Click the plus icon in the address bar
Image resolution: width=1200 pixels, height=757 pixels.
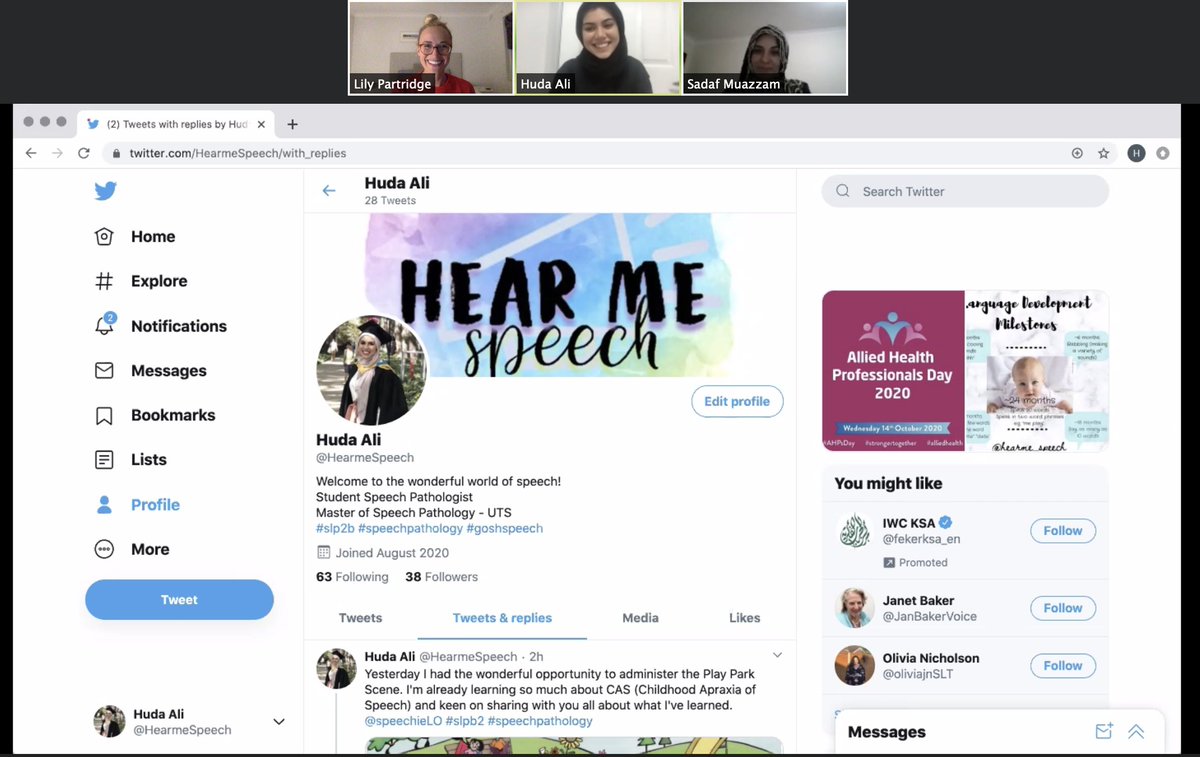(x=1077, y=153)
